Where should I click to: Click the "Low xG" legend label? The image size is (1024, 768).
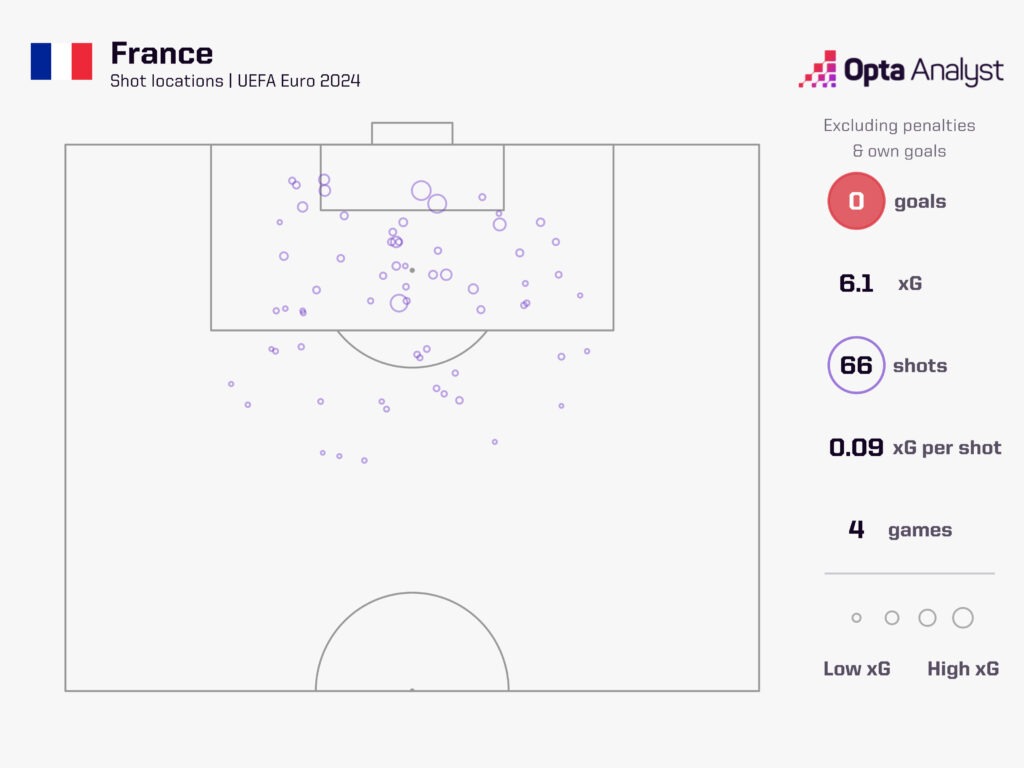856,669
